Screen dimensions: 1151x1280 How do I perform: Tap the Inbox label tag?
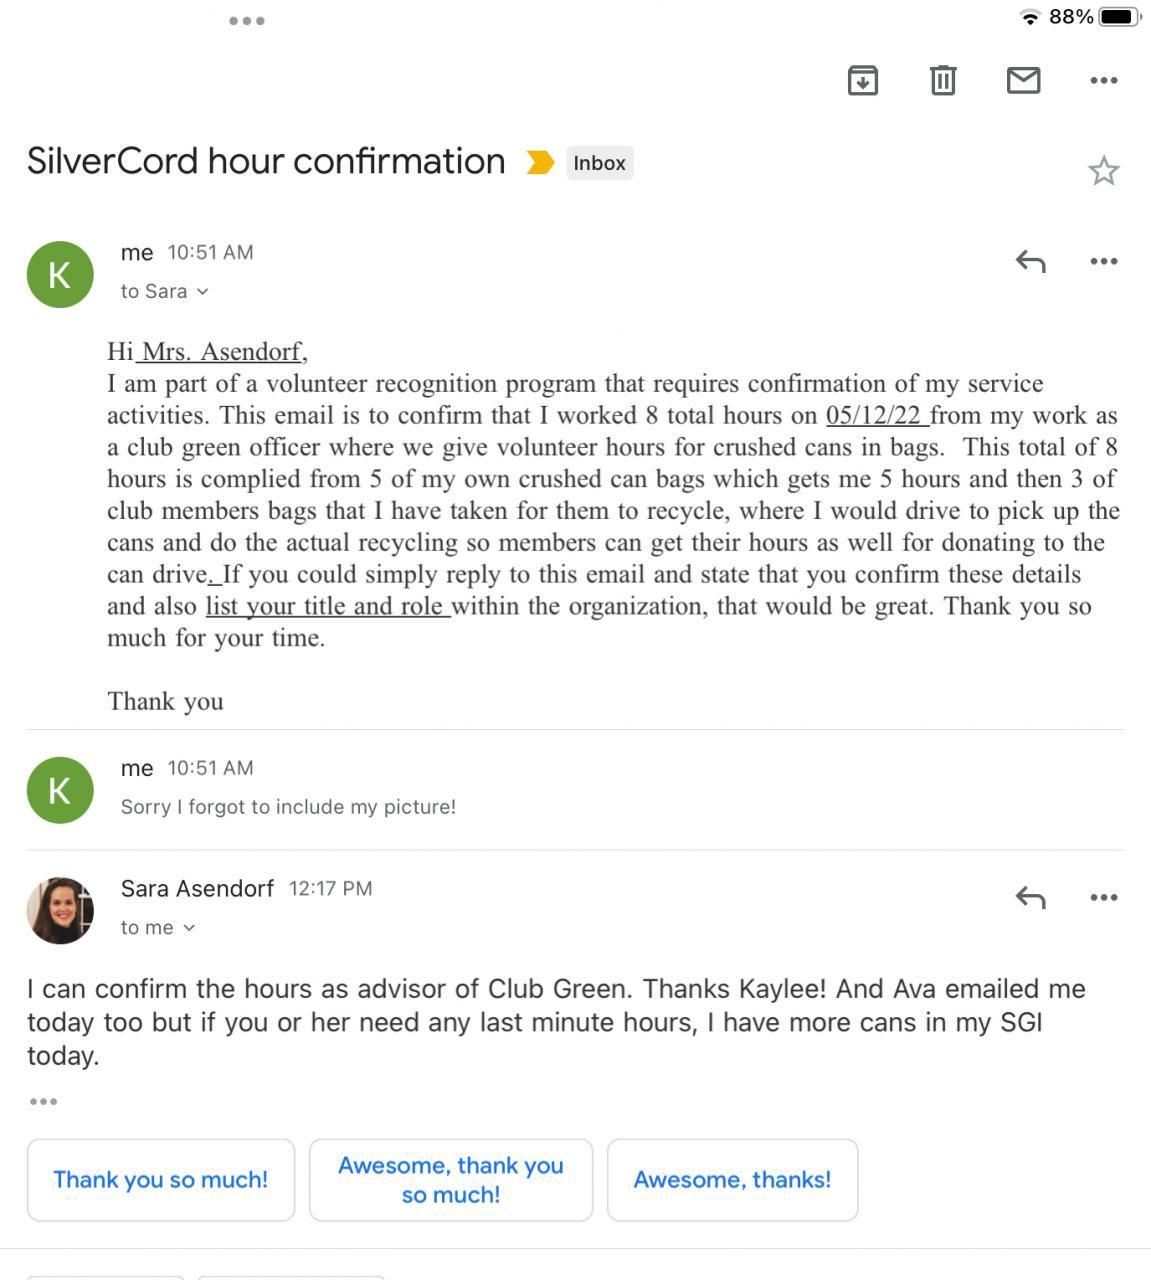(x=599, y=163)
